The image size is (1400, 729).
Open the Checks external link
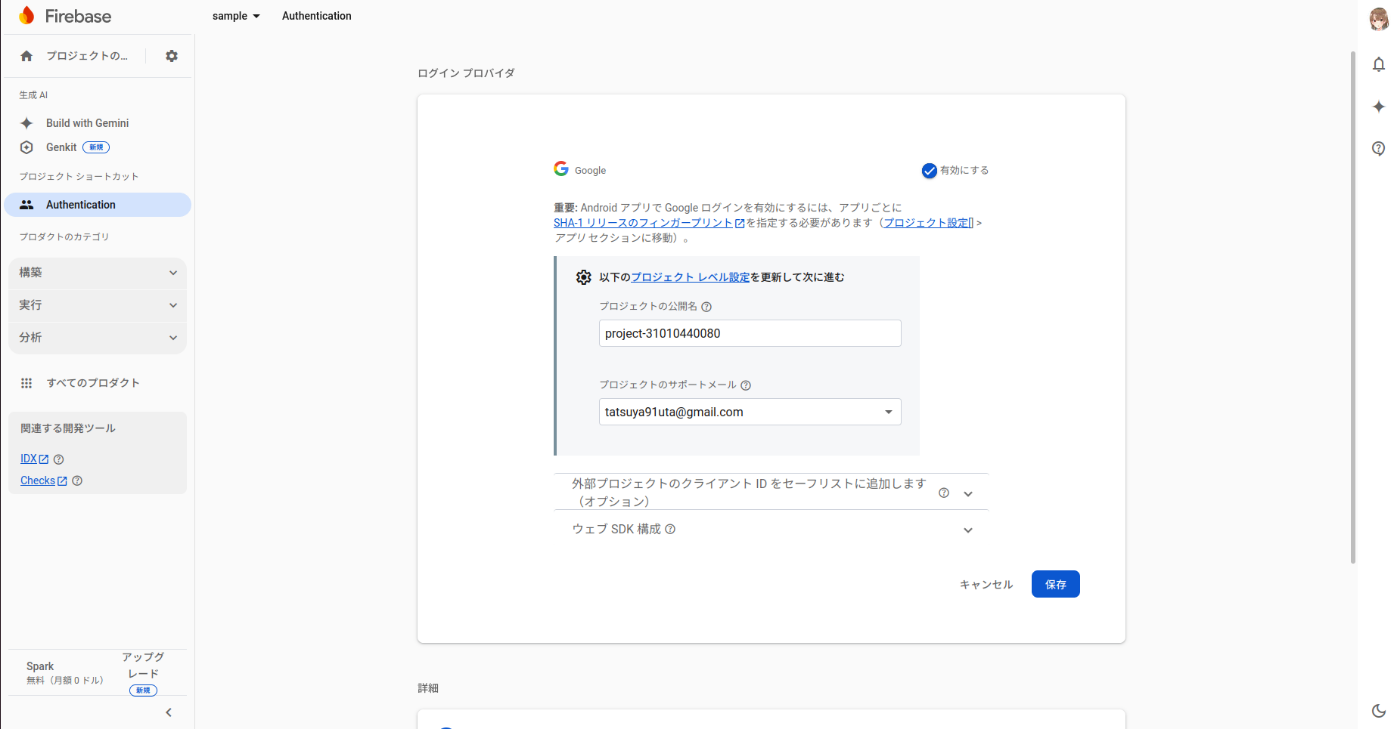point(44,481)
